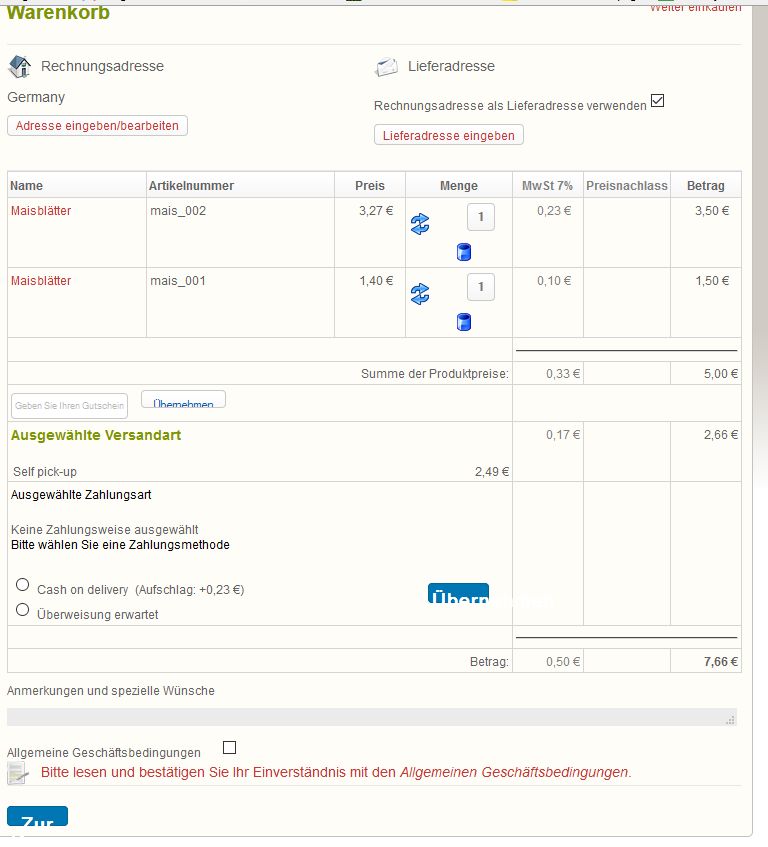
Task: Open the Maisblätter link for mais_002
Action: click(41, 211)
